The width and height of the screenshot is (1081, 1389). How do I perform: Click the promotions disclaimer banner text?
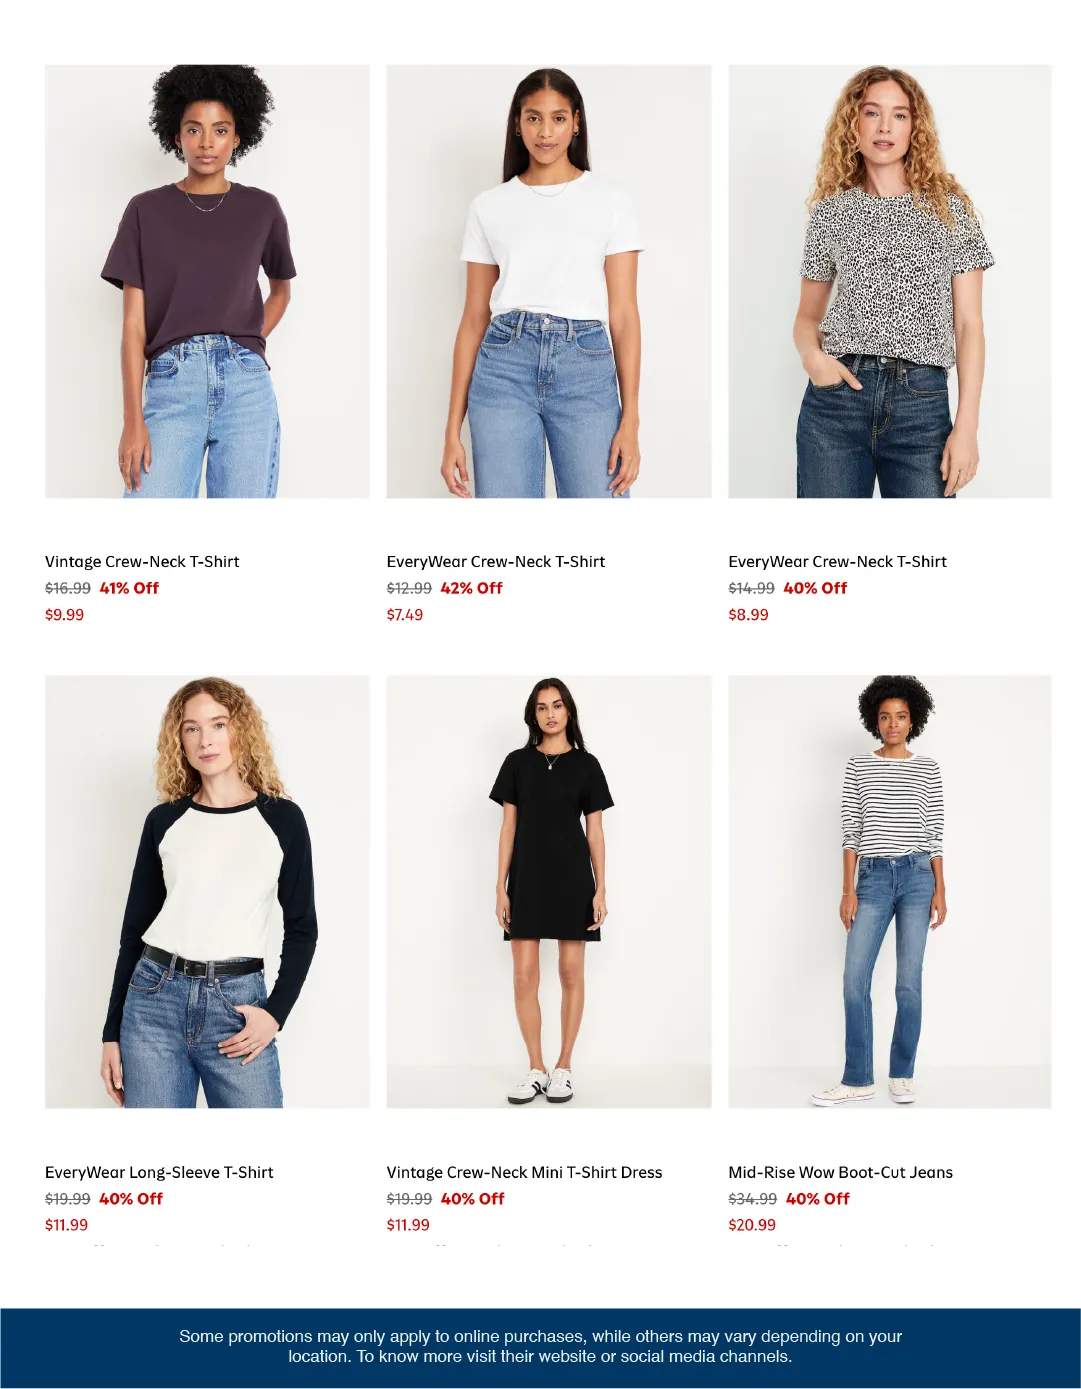tap(540, 1346)
